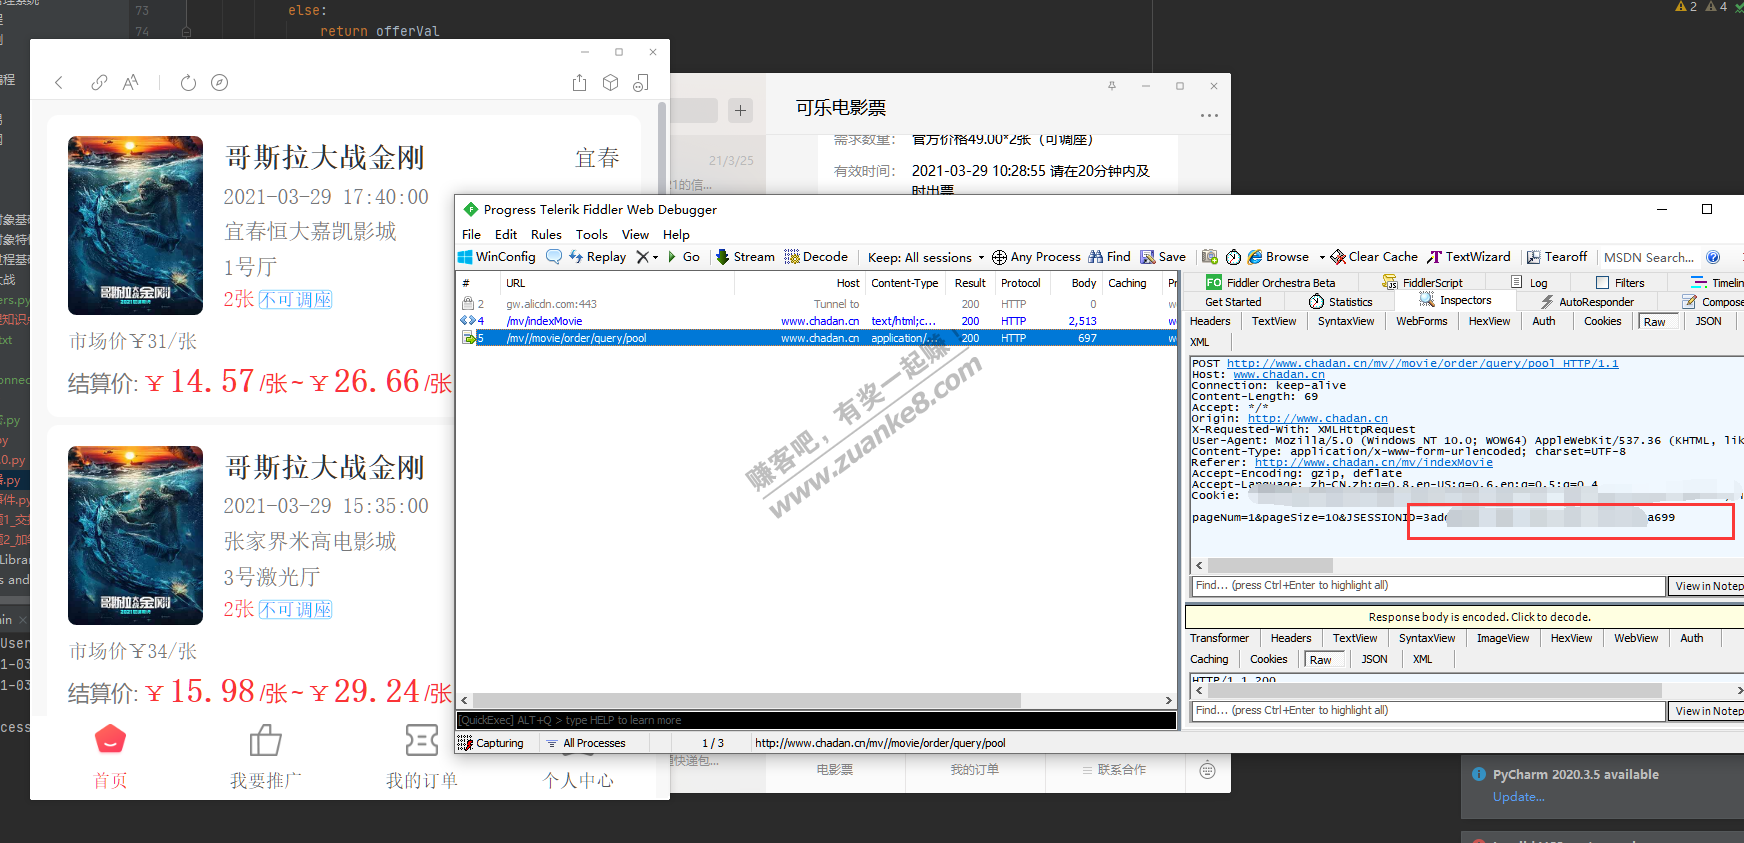Select the response Transformer tab
Image resolution: width=1744 pixels, height=843 pixels.
pos(1219,638)
